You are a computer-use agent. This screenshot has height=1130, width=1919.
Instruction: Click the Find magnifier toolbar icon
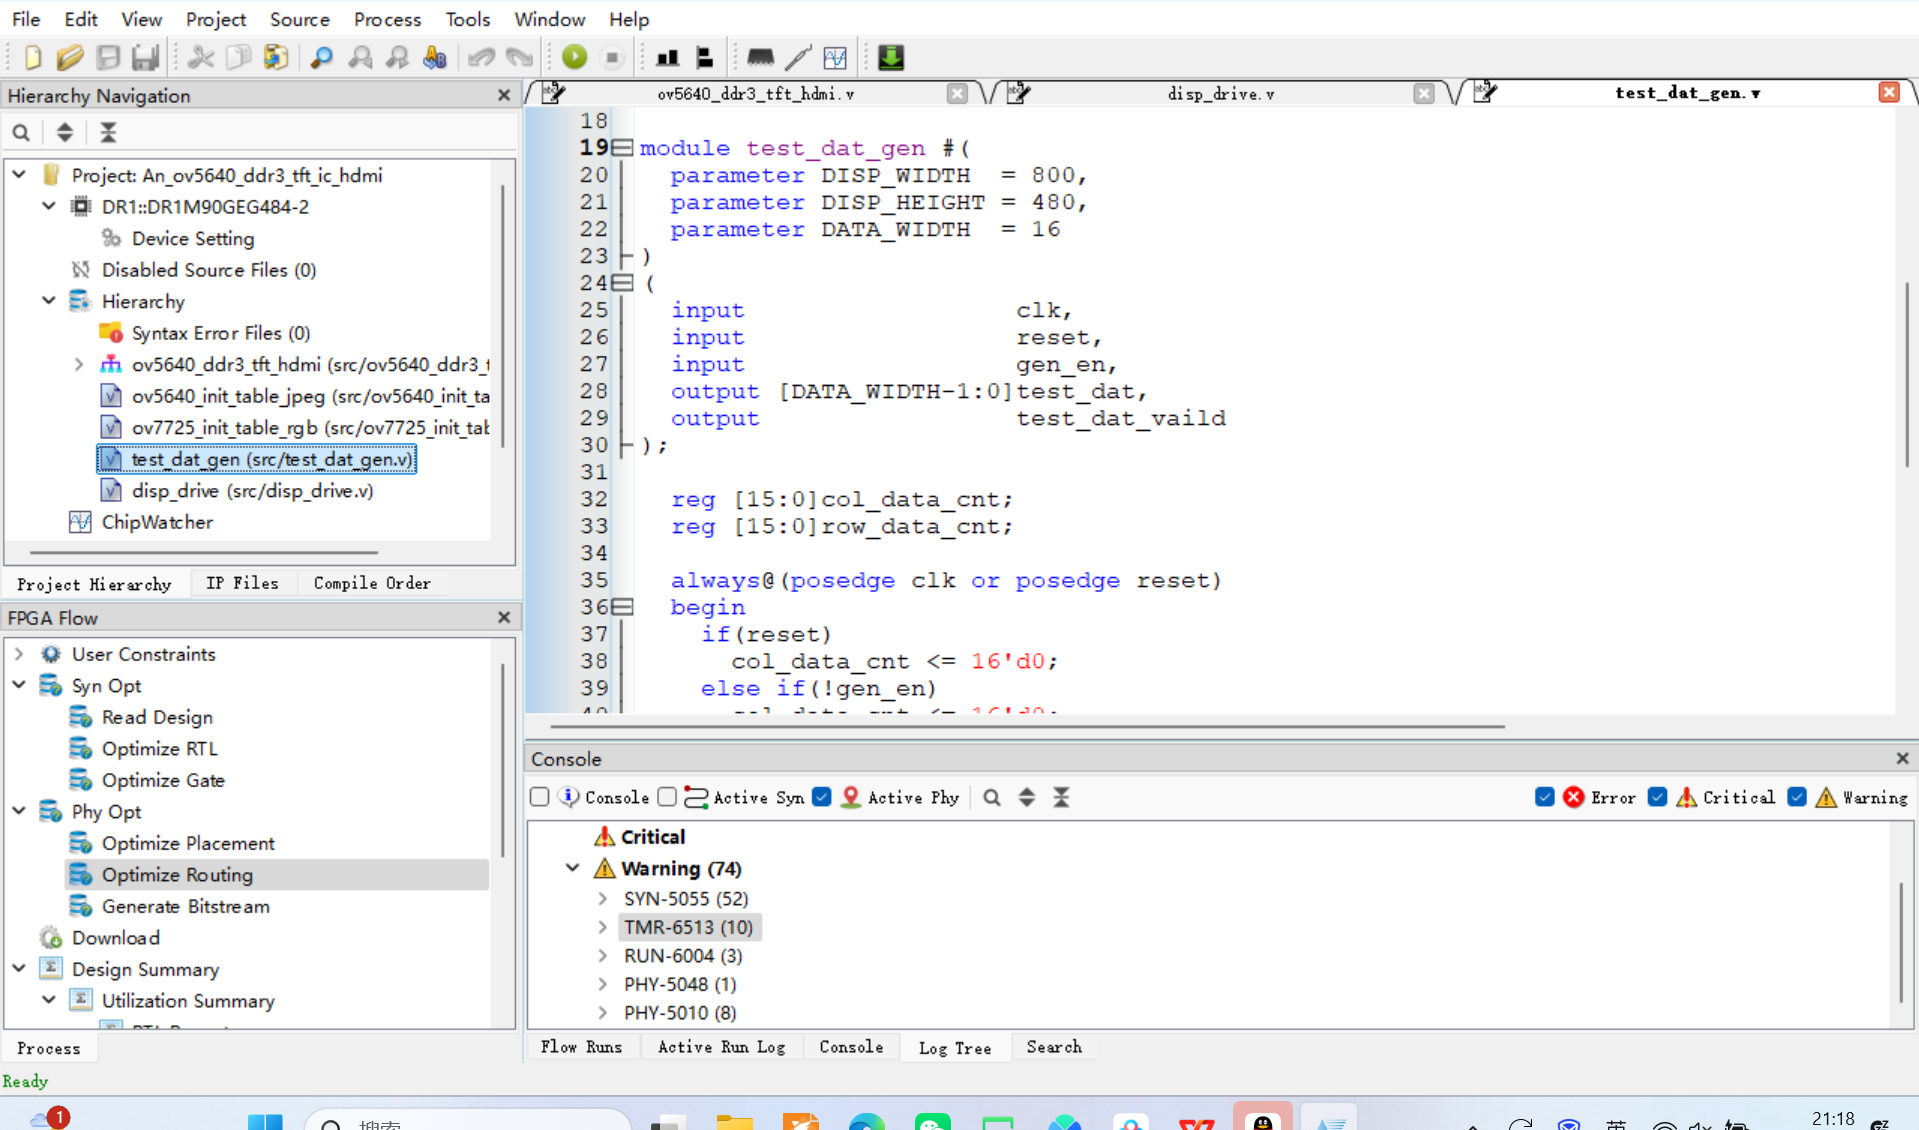[321, 58]
